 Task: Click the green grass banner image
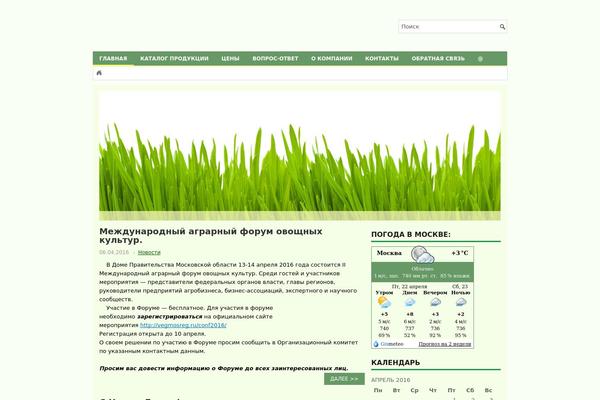(x=300, y=155)
